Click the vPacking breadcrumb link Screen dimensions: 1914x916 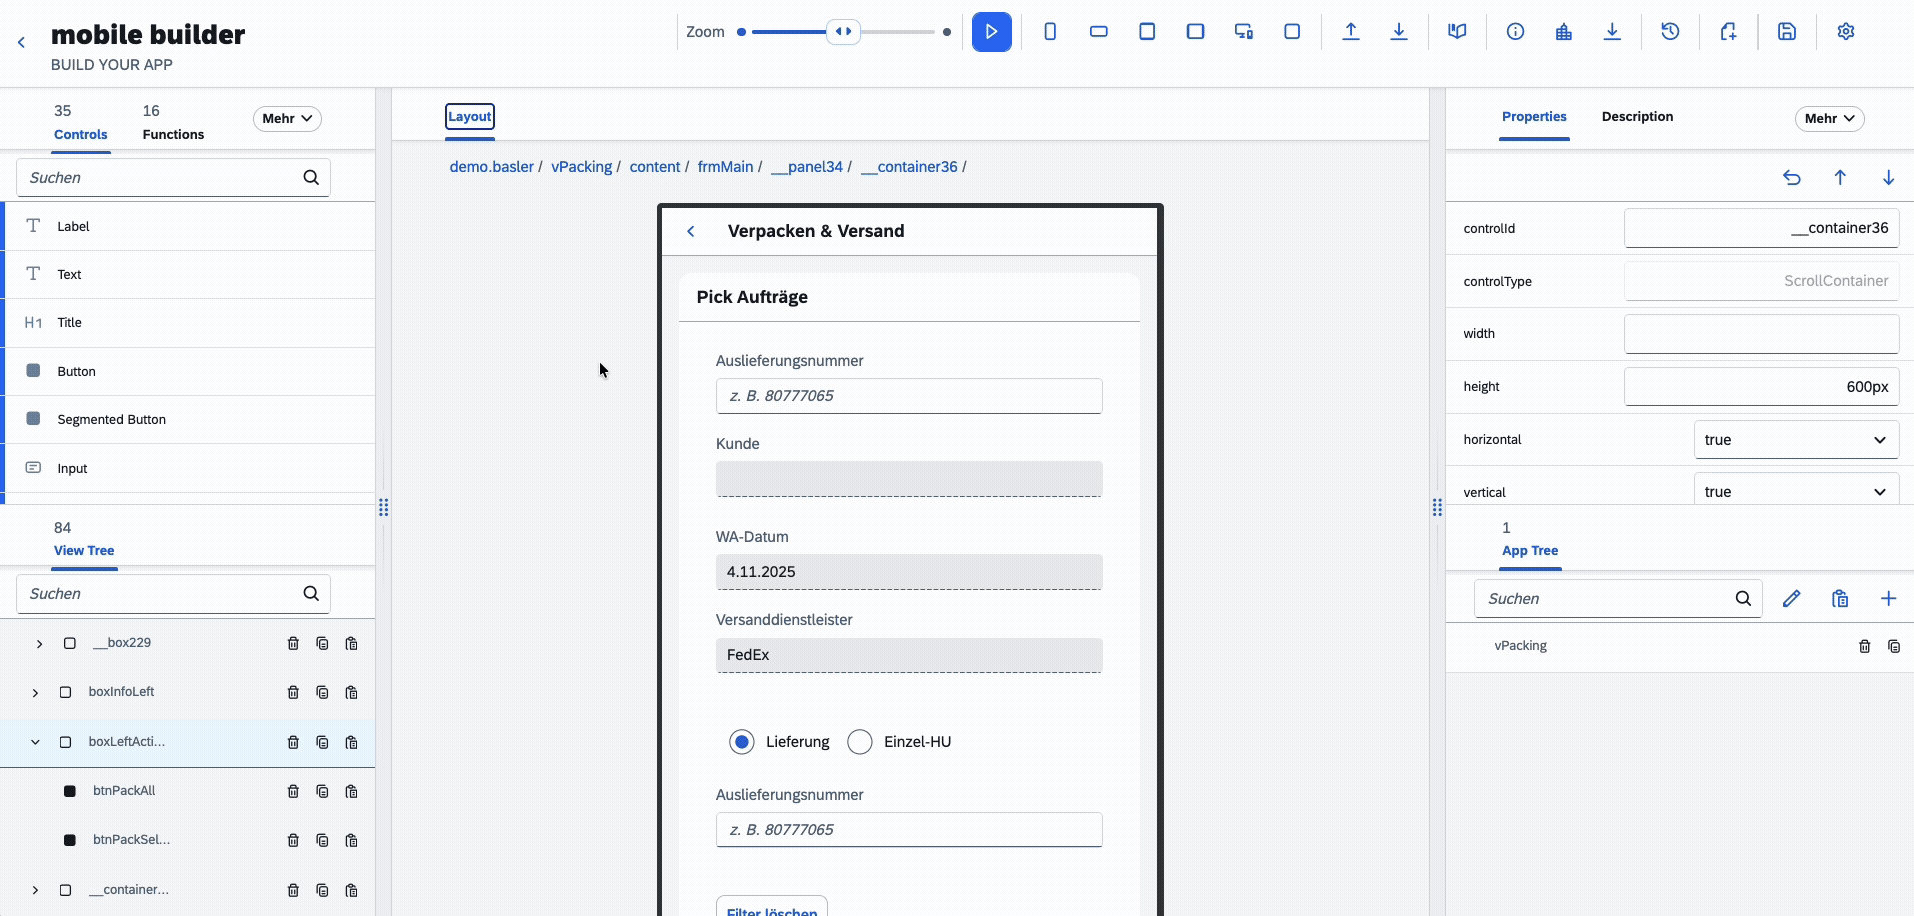[581, 167]
